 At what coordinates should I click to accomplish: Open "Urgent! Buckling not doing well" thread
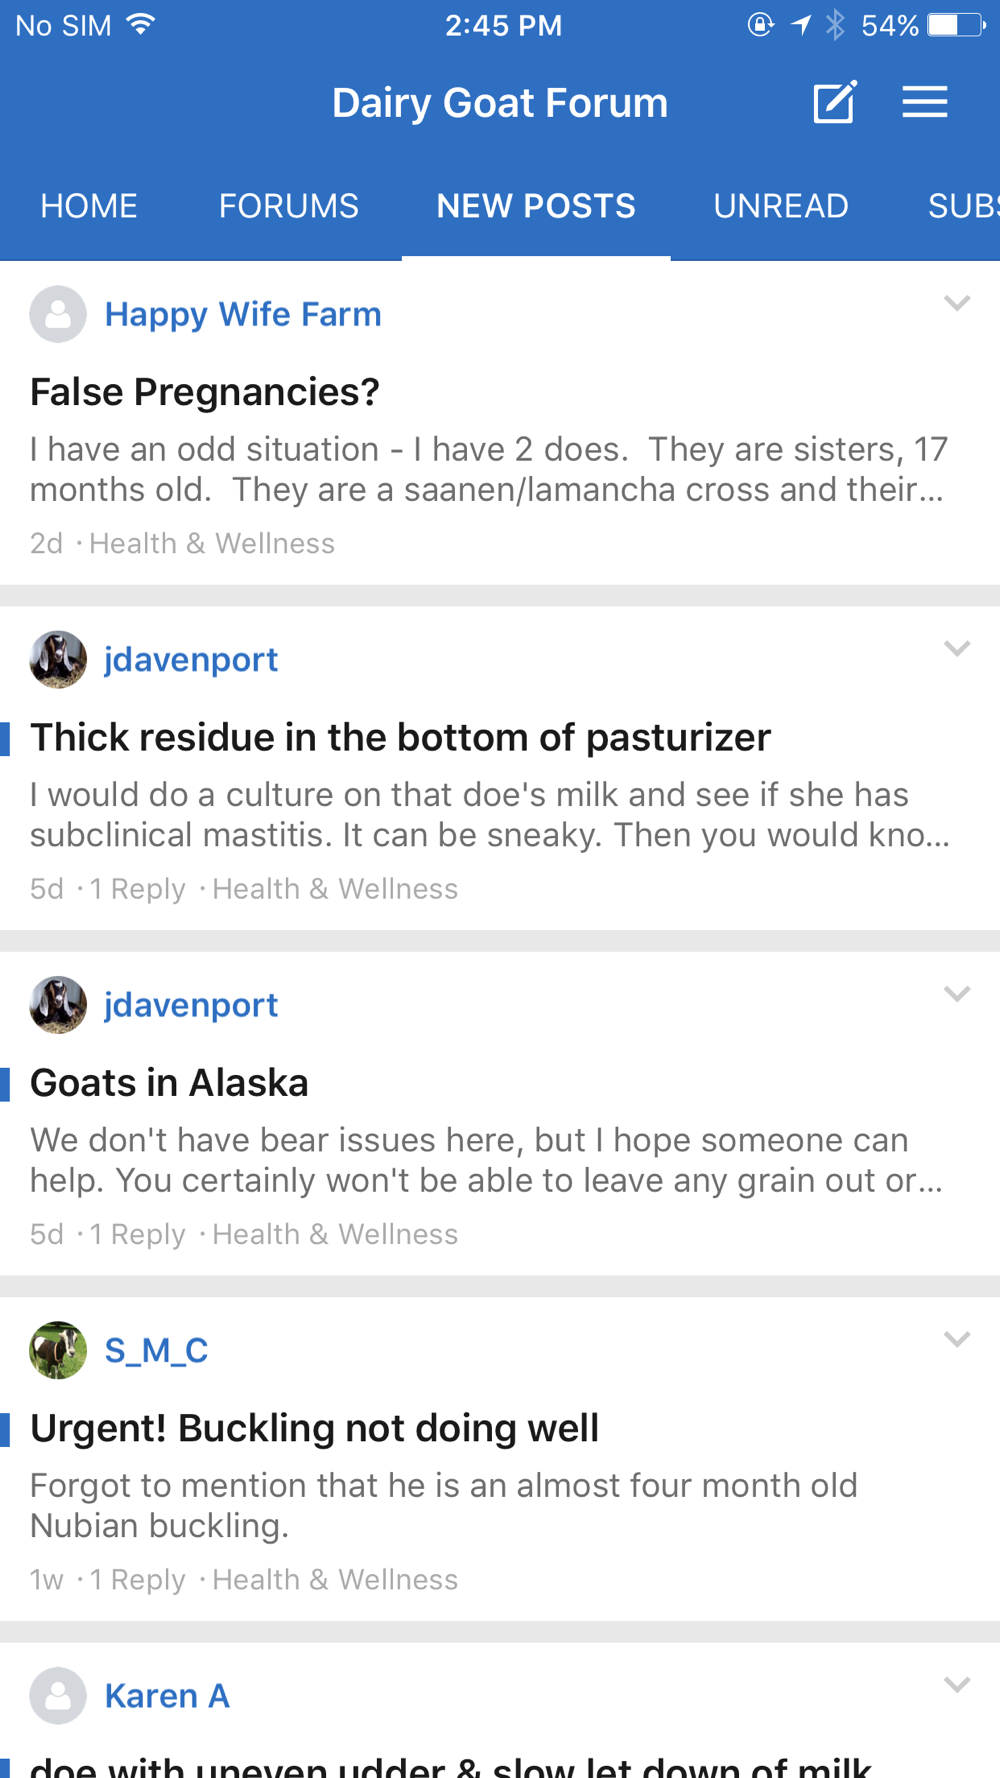[x=315, y=1428]
